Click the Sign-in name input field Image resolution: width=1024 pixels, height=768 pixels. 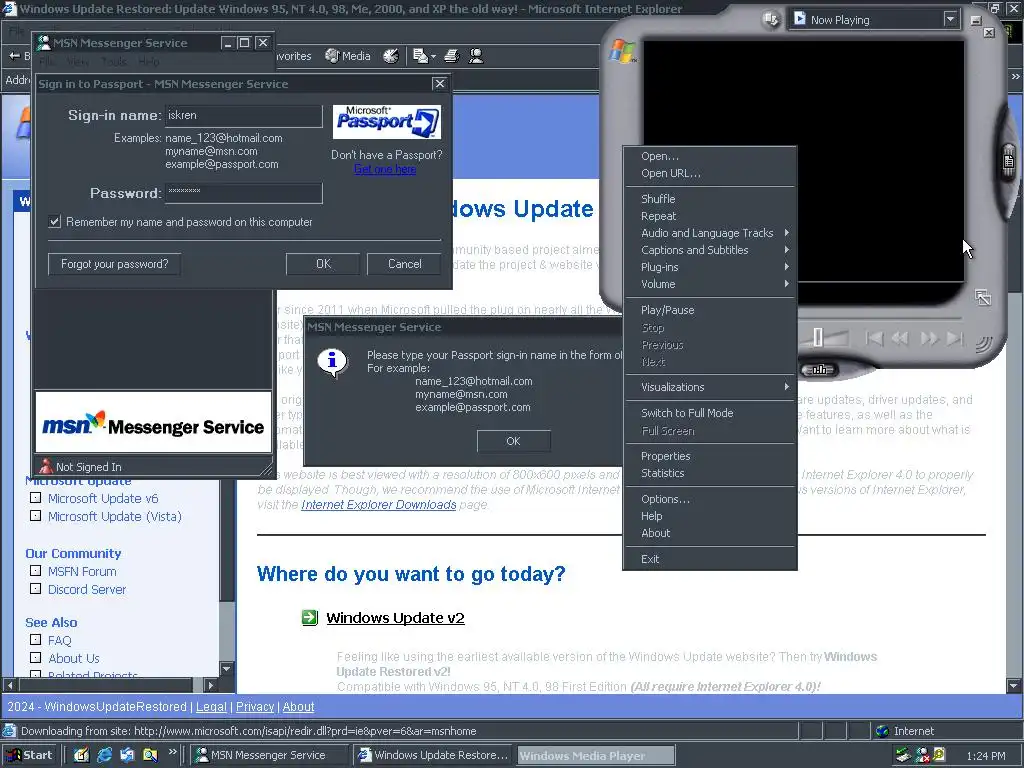[x=244, y=116]
